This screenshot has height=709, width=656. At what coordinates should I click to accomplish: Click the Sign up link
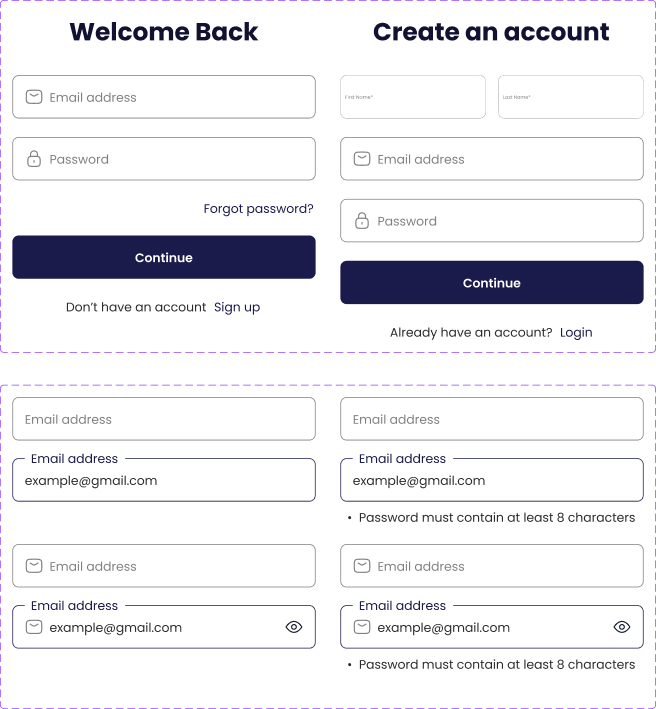[237, 307]
